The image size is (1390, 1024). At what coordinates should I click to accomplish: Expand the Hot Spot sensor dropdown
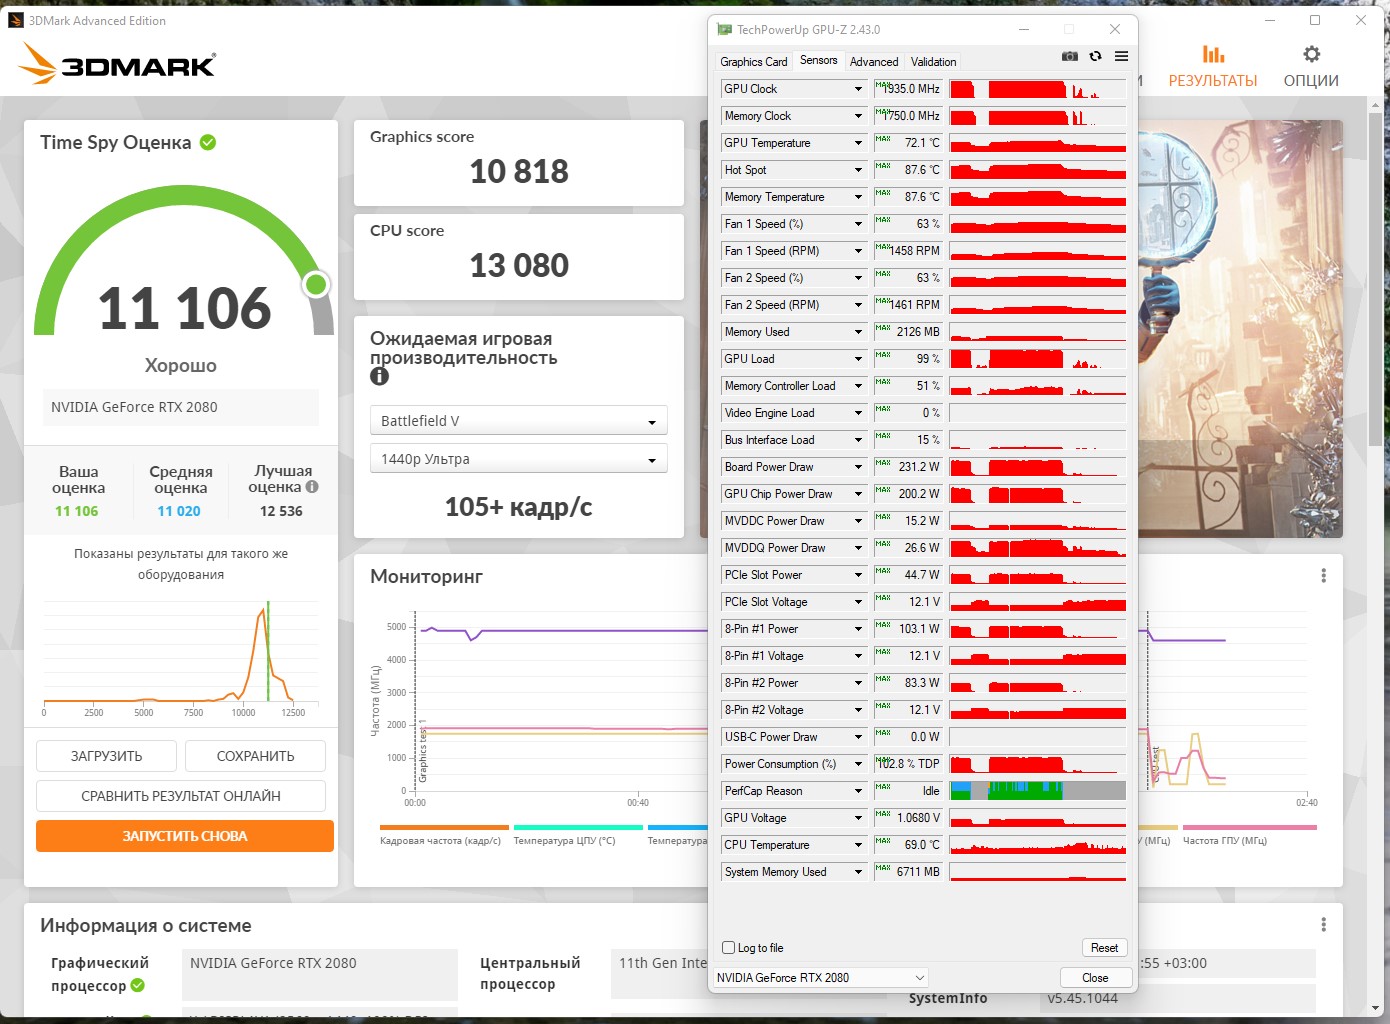858,170
